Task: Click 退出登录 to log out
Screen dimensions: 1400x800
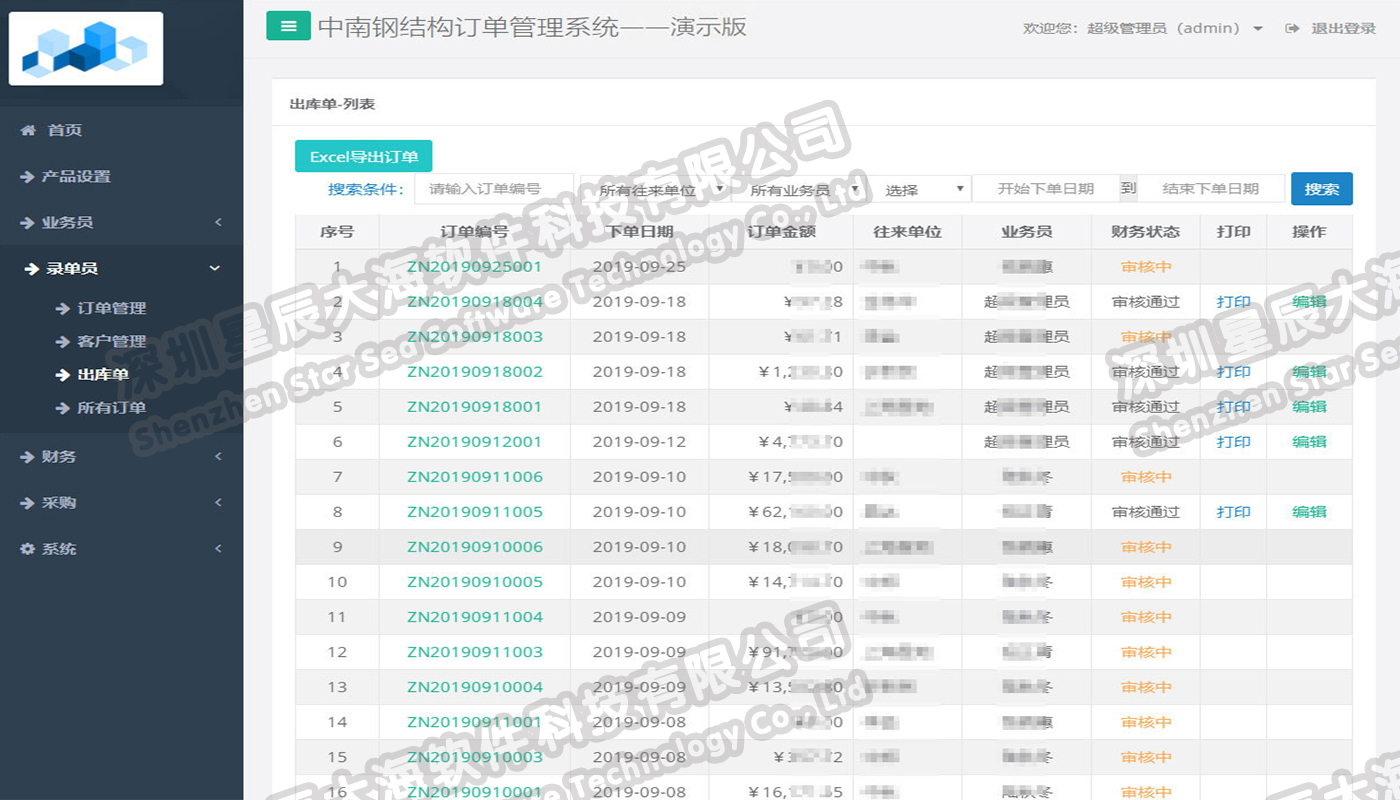Action: point(1343,28)
